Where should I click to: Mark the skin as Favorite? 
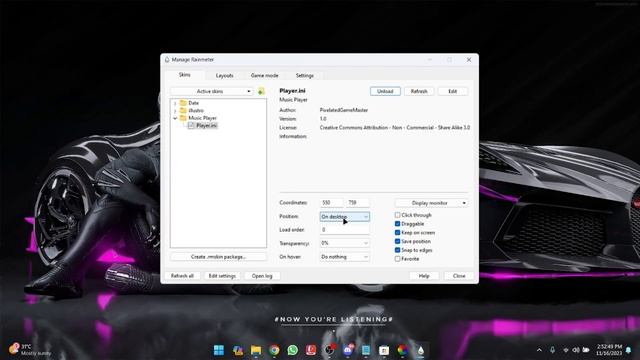point(397,259)
